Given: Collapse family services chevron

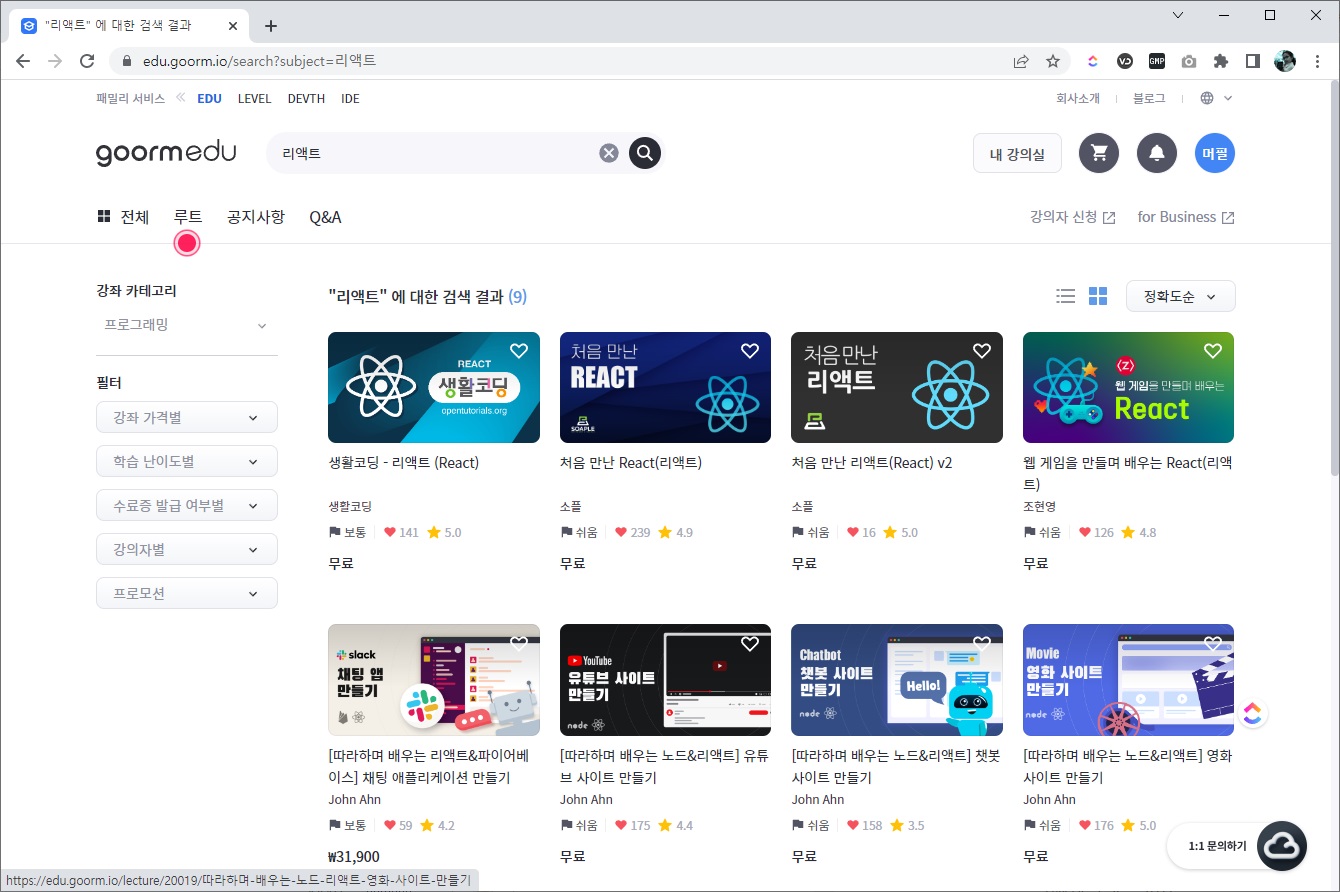Looking at the screenshot, I should (x=181, y=98).
